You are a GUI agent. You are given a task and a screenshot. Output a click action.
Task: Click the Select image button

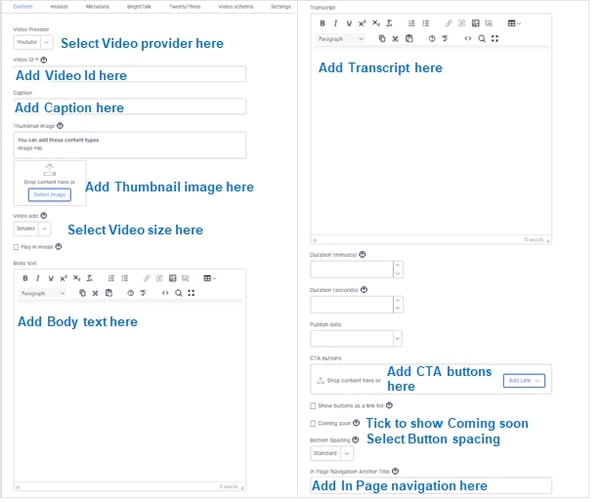[x=50, y=194]
